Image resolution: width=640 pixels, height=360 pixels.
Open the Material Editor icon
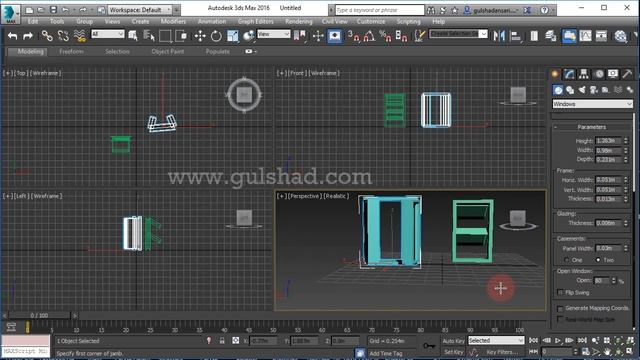tap(620, 36)
